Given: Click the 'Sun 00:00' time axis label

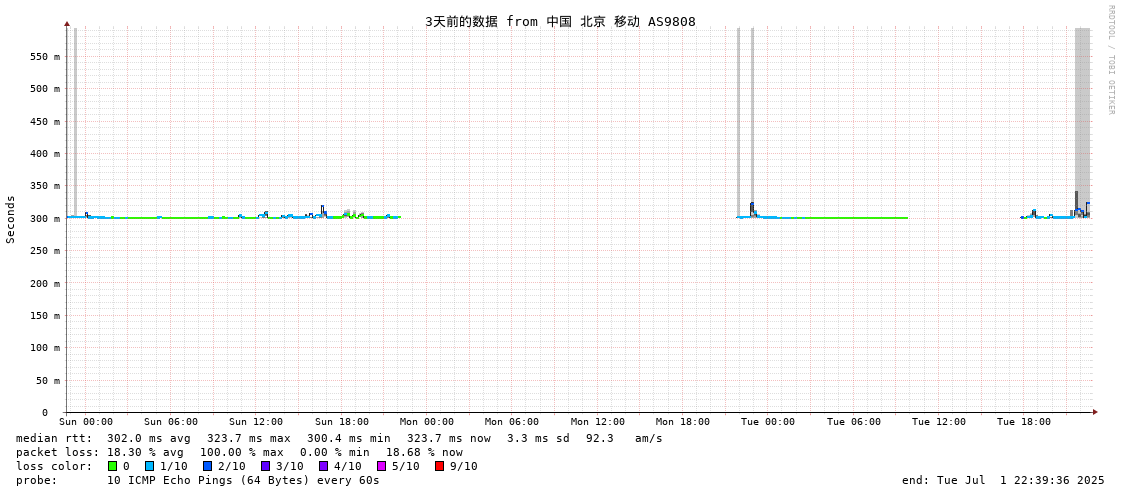Looking at the screenshot, I should pos(86,422).
